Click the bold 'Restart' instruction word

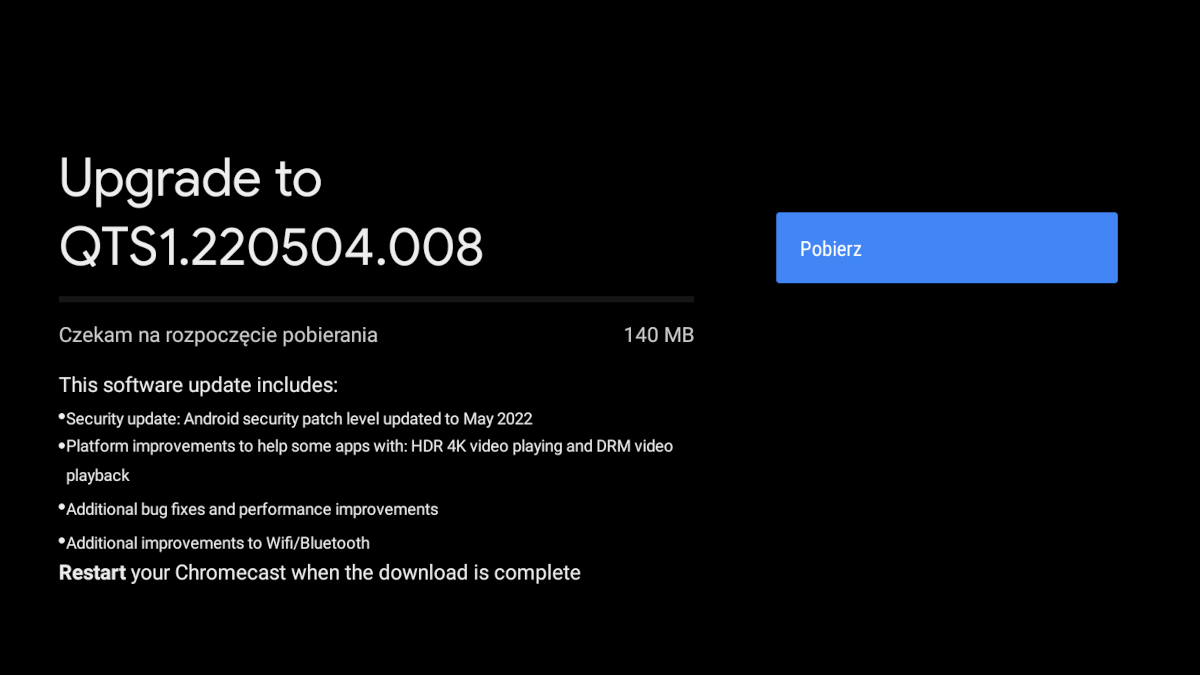pos(91,572)
